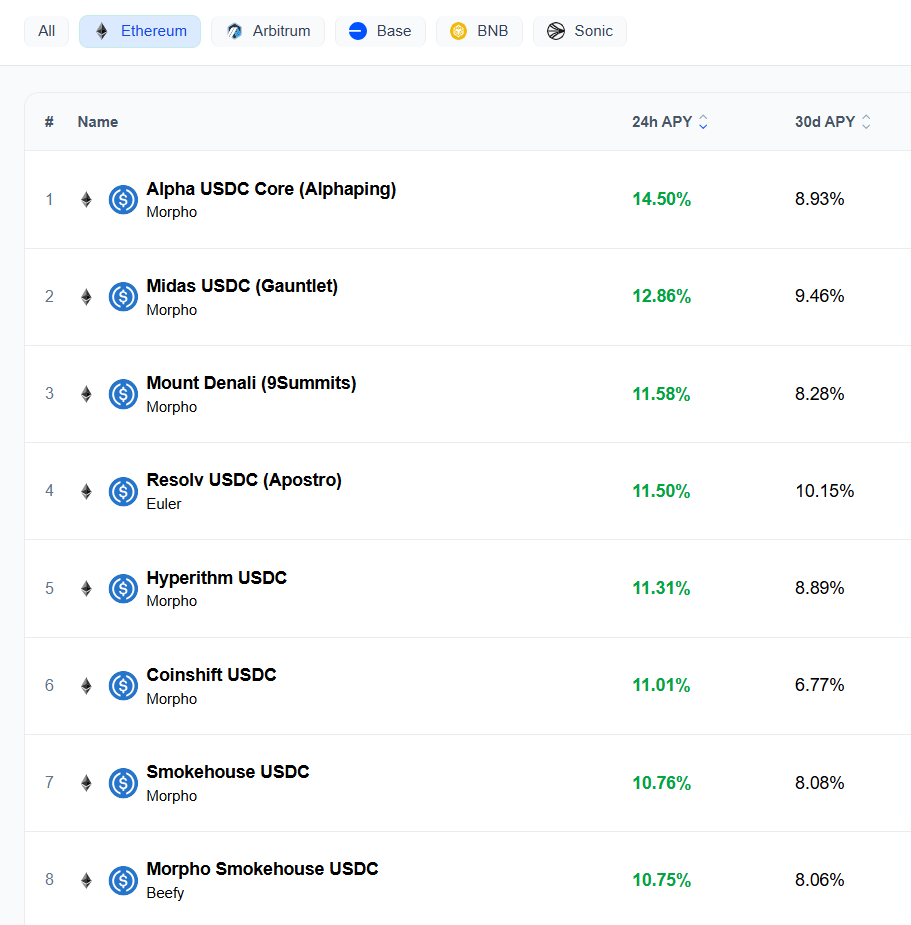Open Mount Denali (9Summits) vault

click(x=251, y=383)
